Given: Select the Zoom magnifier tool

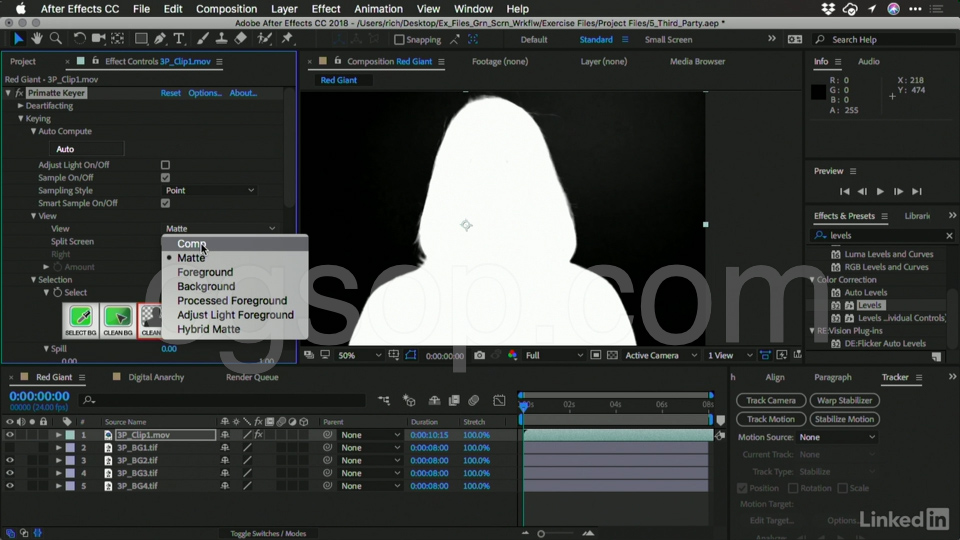Looking at the screenshot, I should (x=56, y=39).
